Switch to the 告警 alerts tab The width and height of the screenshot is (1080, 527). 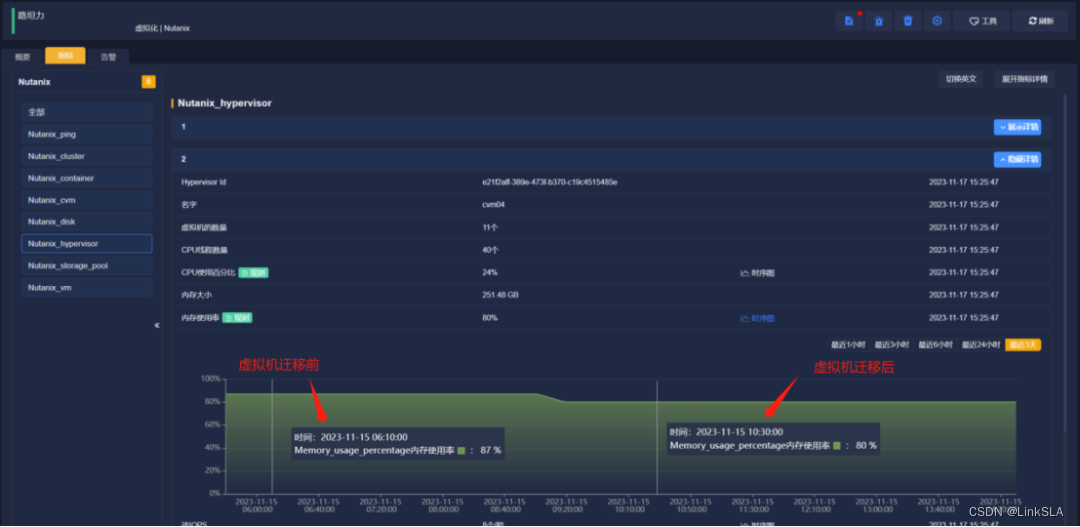(x=108, y=57)
